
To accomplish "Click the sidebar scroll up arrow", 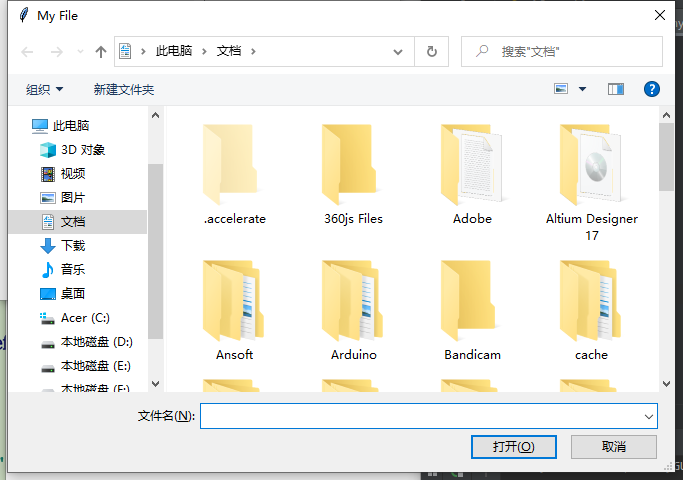I will point(156,115).
